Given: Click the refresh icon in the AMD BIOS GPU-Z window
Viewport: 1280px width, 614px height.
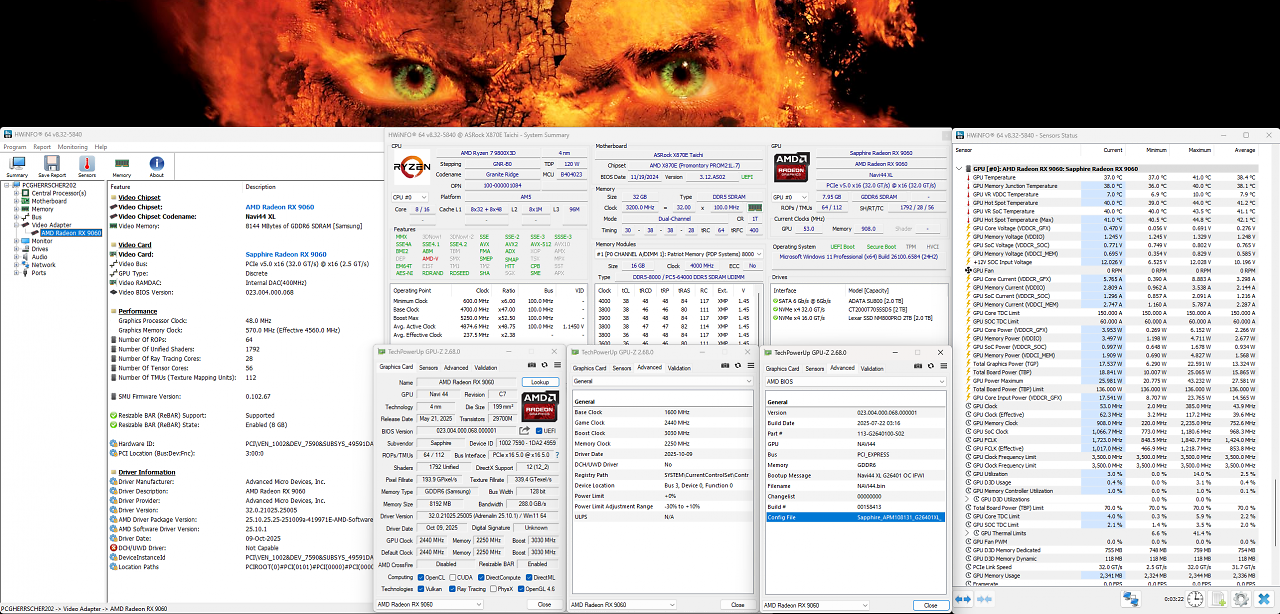Looking at the screenshot, I should tap(930, 367).
